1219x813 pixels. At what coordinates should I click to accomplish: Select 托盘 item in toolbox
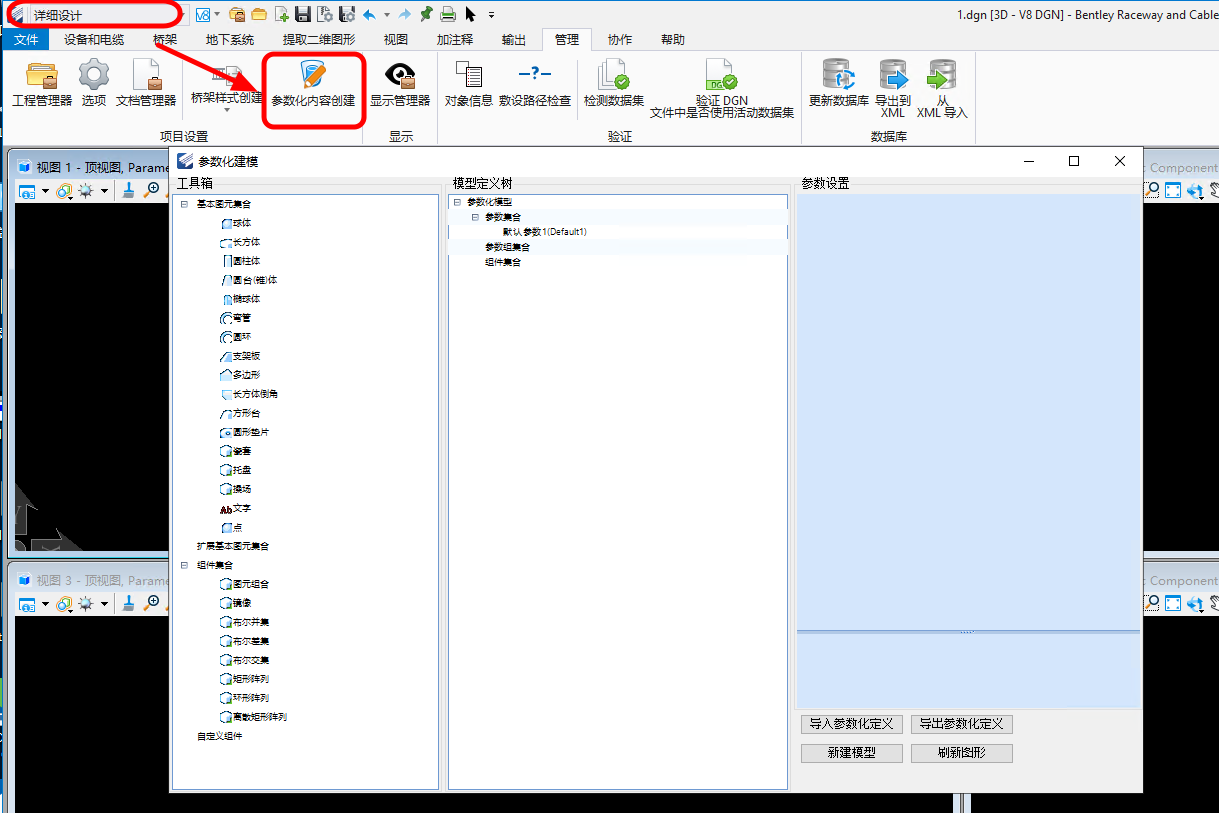tap(236, 470)
